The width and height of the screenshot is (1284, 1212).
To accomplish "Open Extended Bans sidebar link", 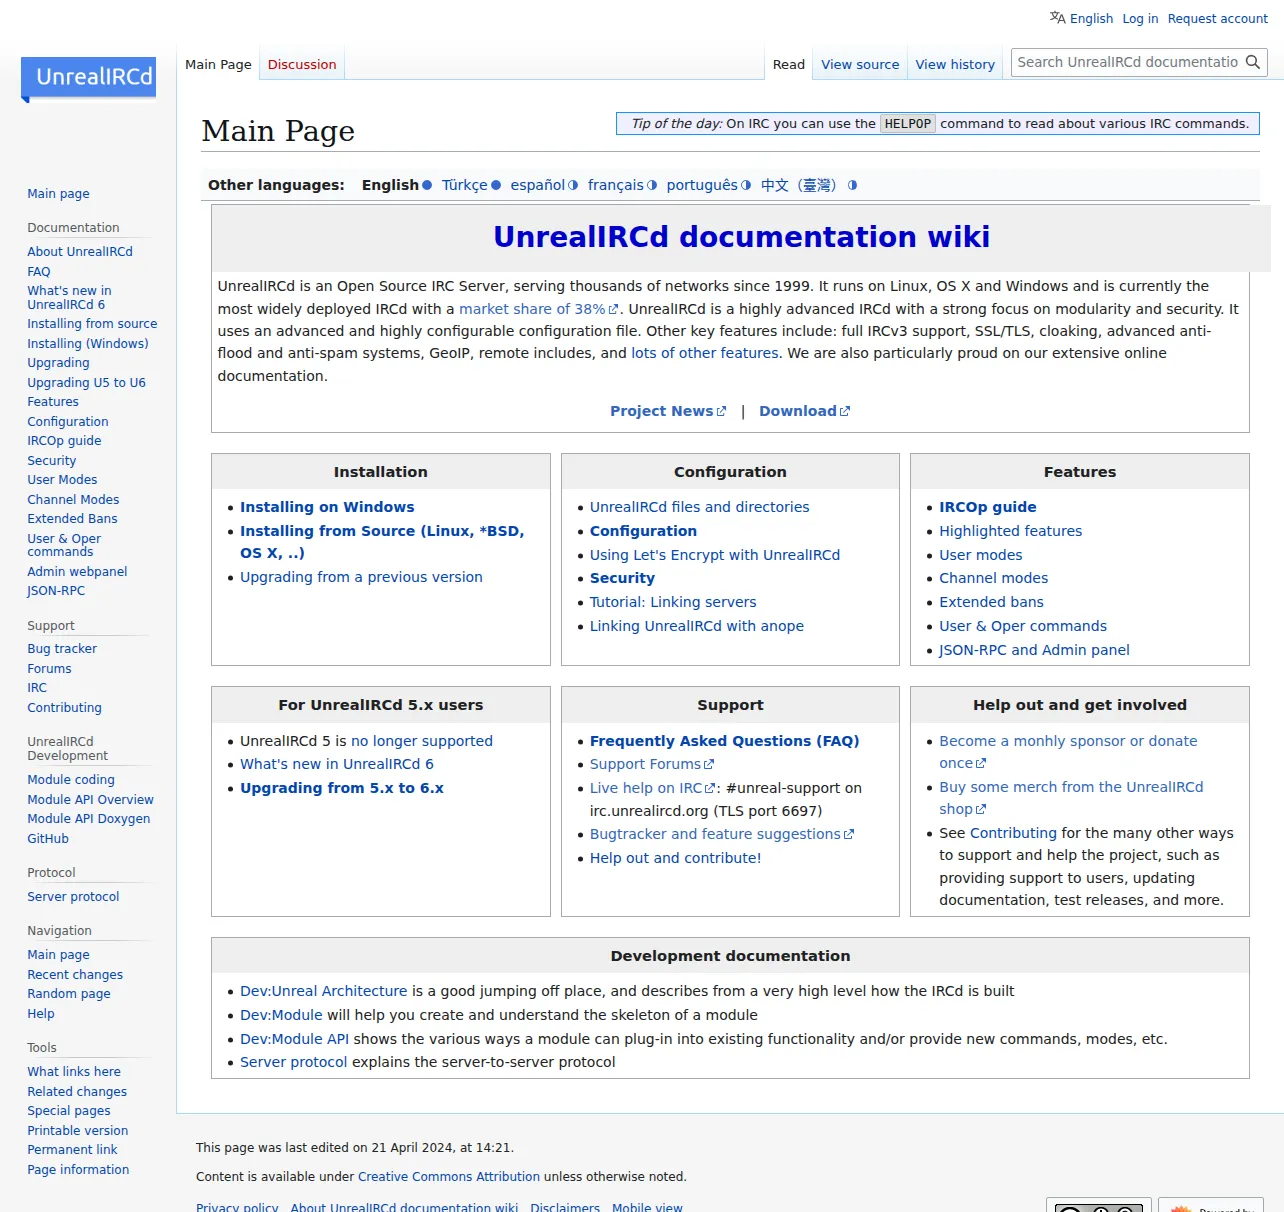I will tap(72, 519).
